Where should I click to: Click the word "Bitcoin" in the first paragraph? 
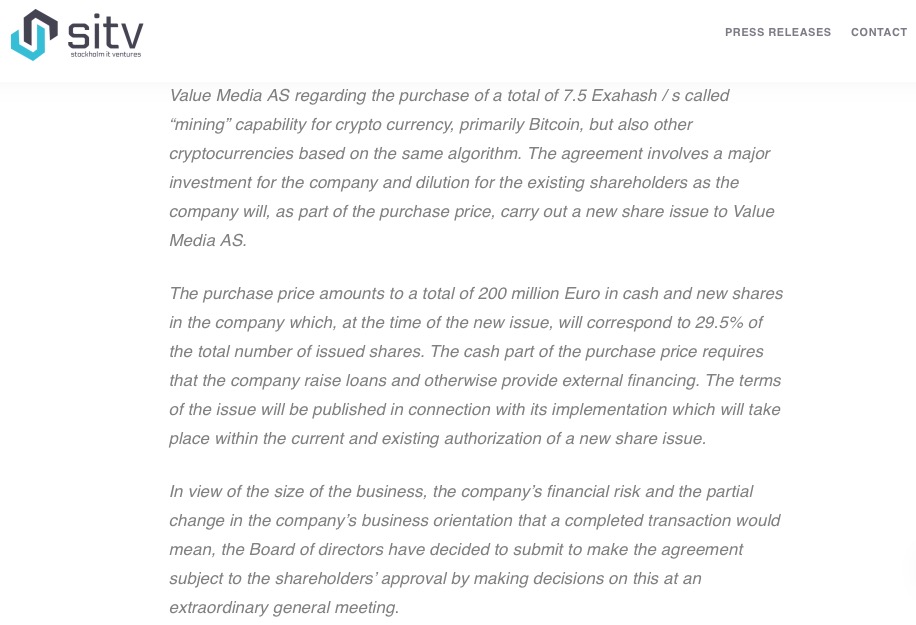[x=552, y=124]
